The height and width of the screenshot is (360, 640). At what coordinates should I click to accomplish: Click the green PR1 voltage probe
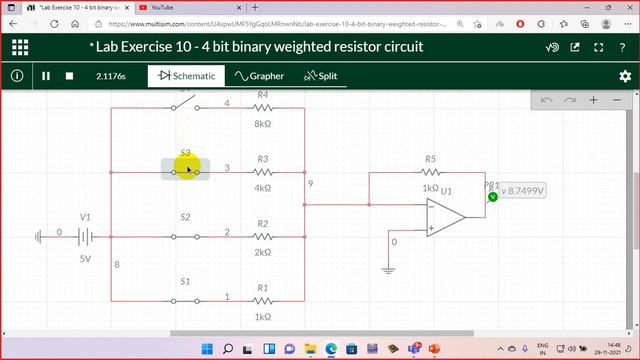point(493,197)
